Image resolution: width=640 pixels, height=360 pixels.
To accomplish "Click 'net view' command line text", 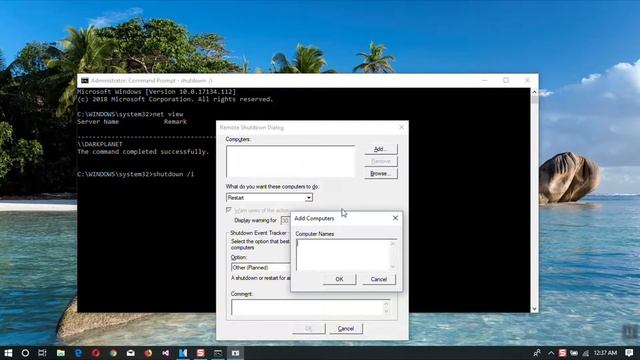I will coord(168,114).
